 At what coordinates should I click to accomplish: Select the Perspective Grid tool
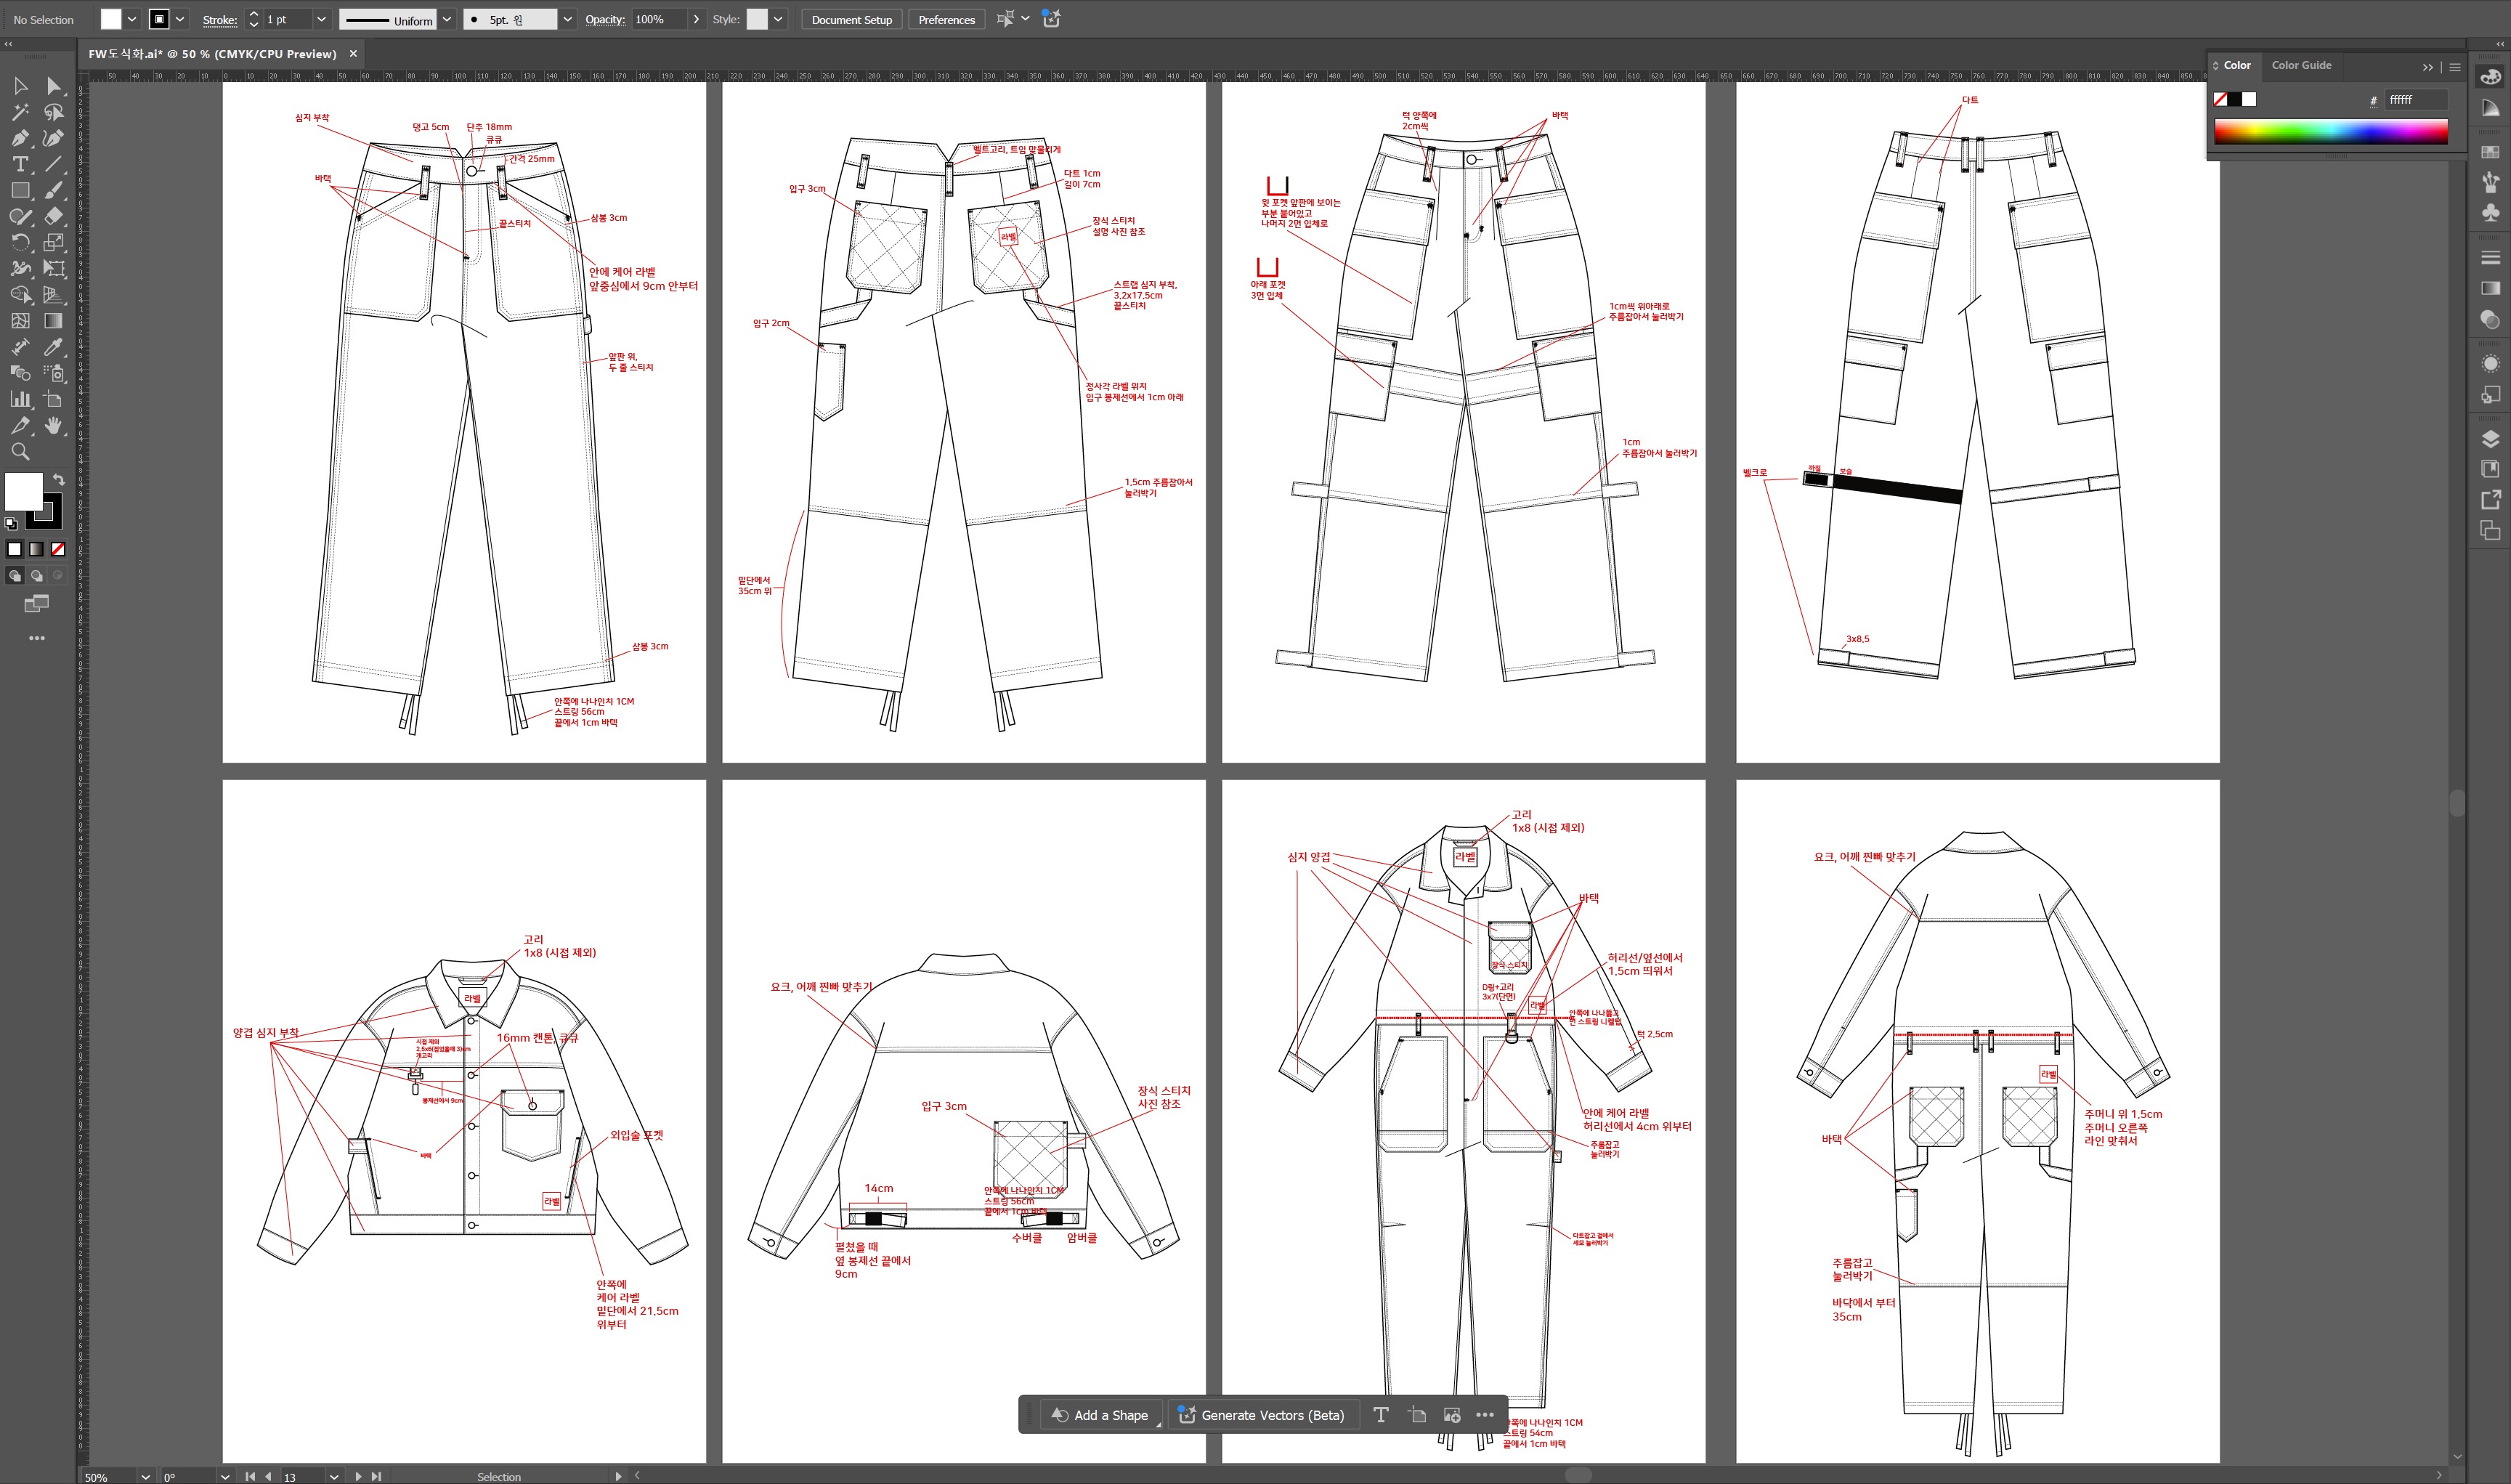tap(54, 294)
